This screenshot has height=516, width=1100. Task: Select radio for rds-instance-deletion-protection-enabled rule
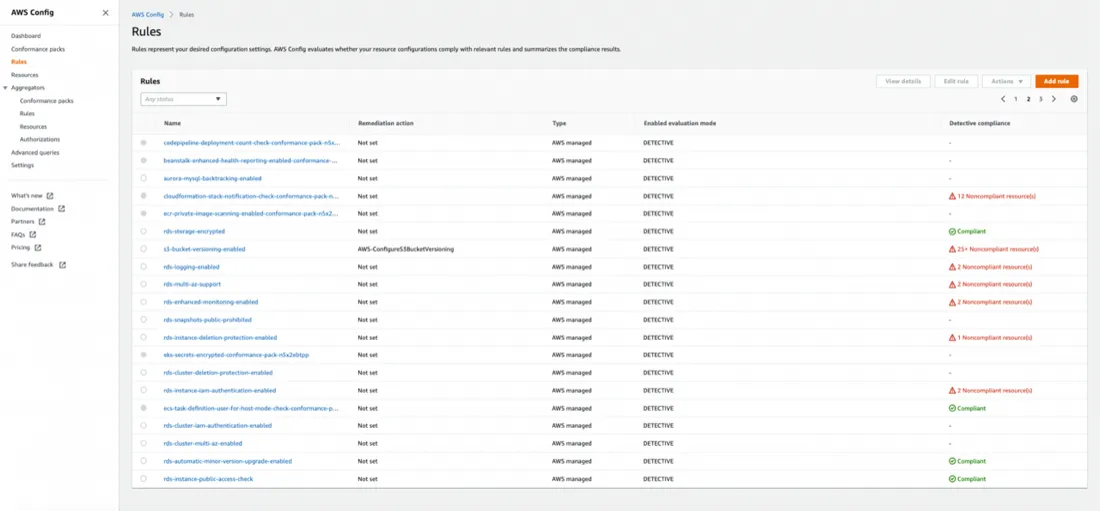[144, 337]
